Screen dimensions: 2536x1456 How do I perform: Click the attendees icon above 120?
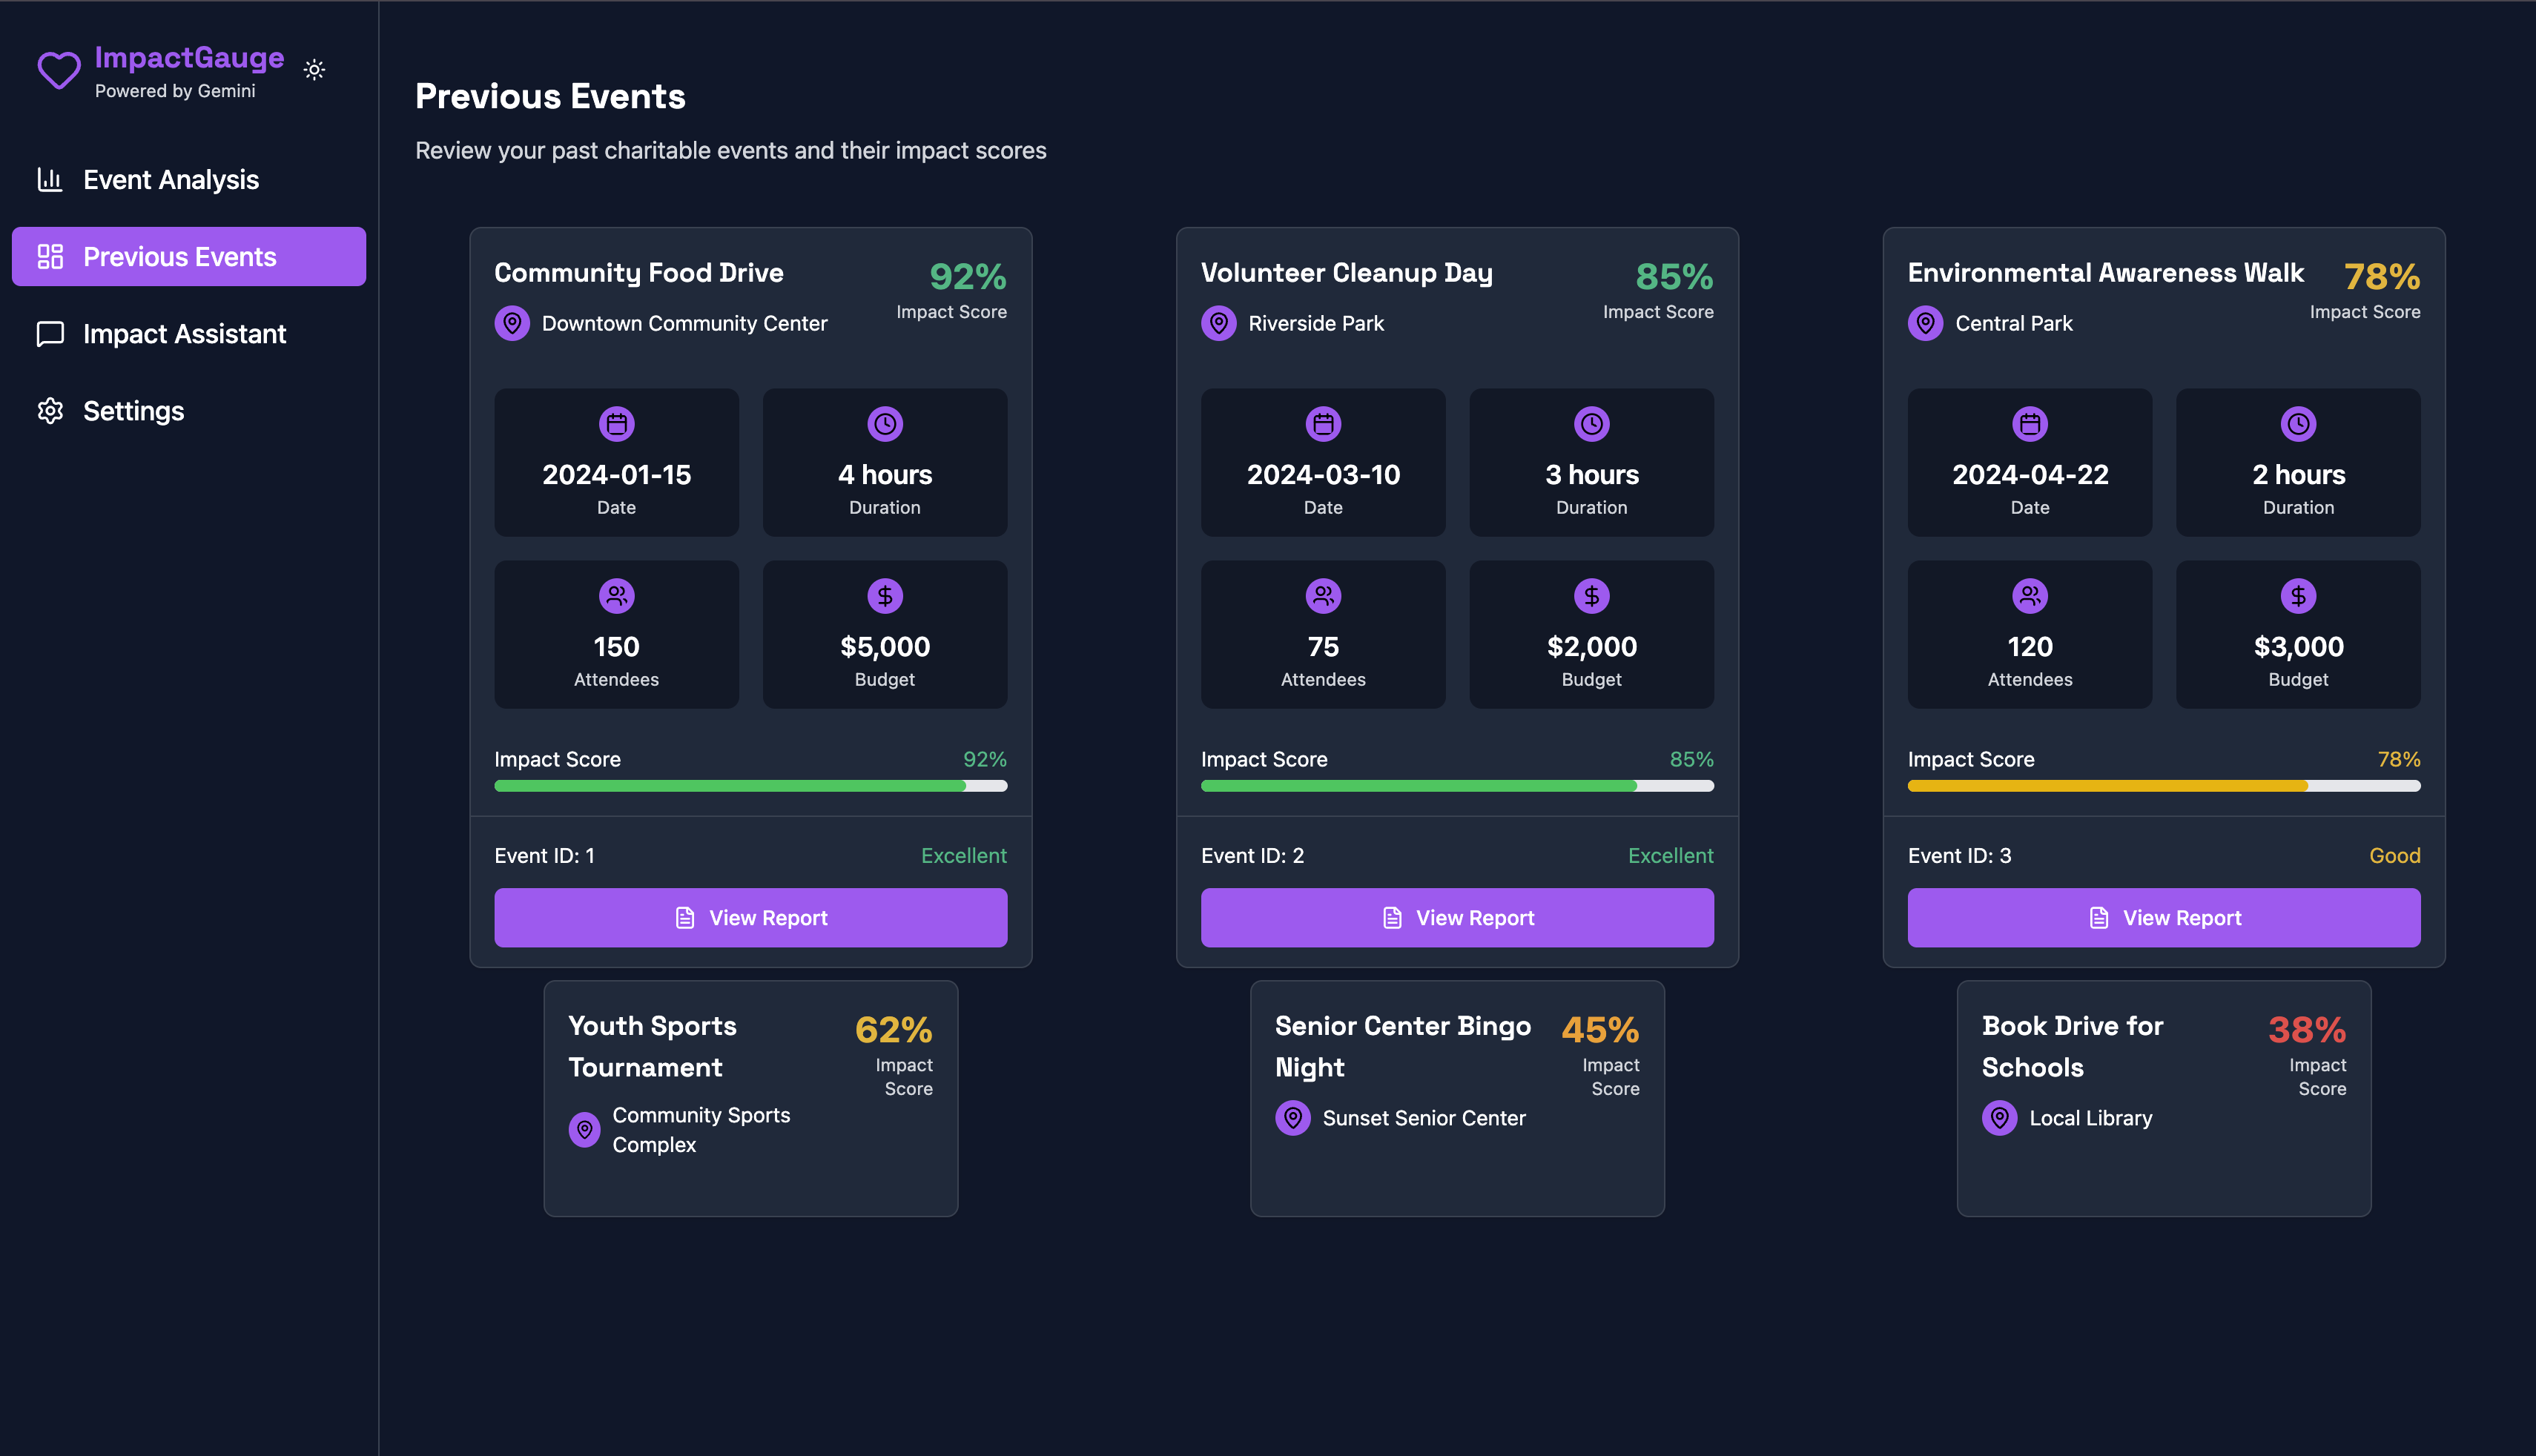(x=2029, y=596)
